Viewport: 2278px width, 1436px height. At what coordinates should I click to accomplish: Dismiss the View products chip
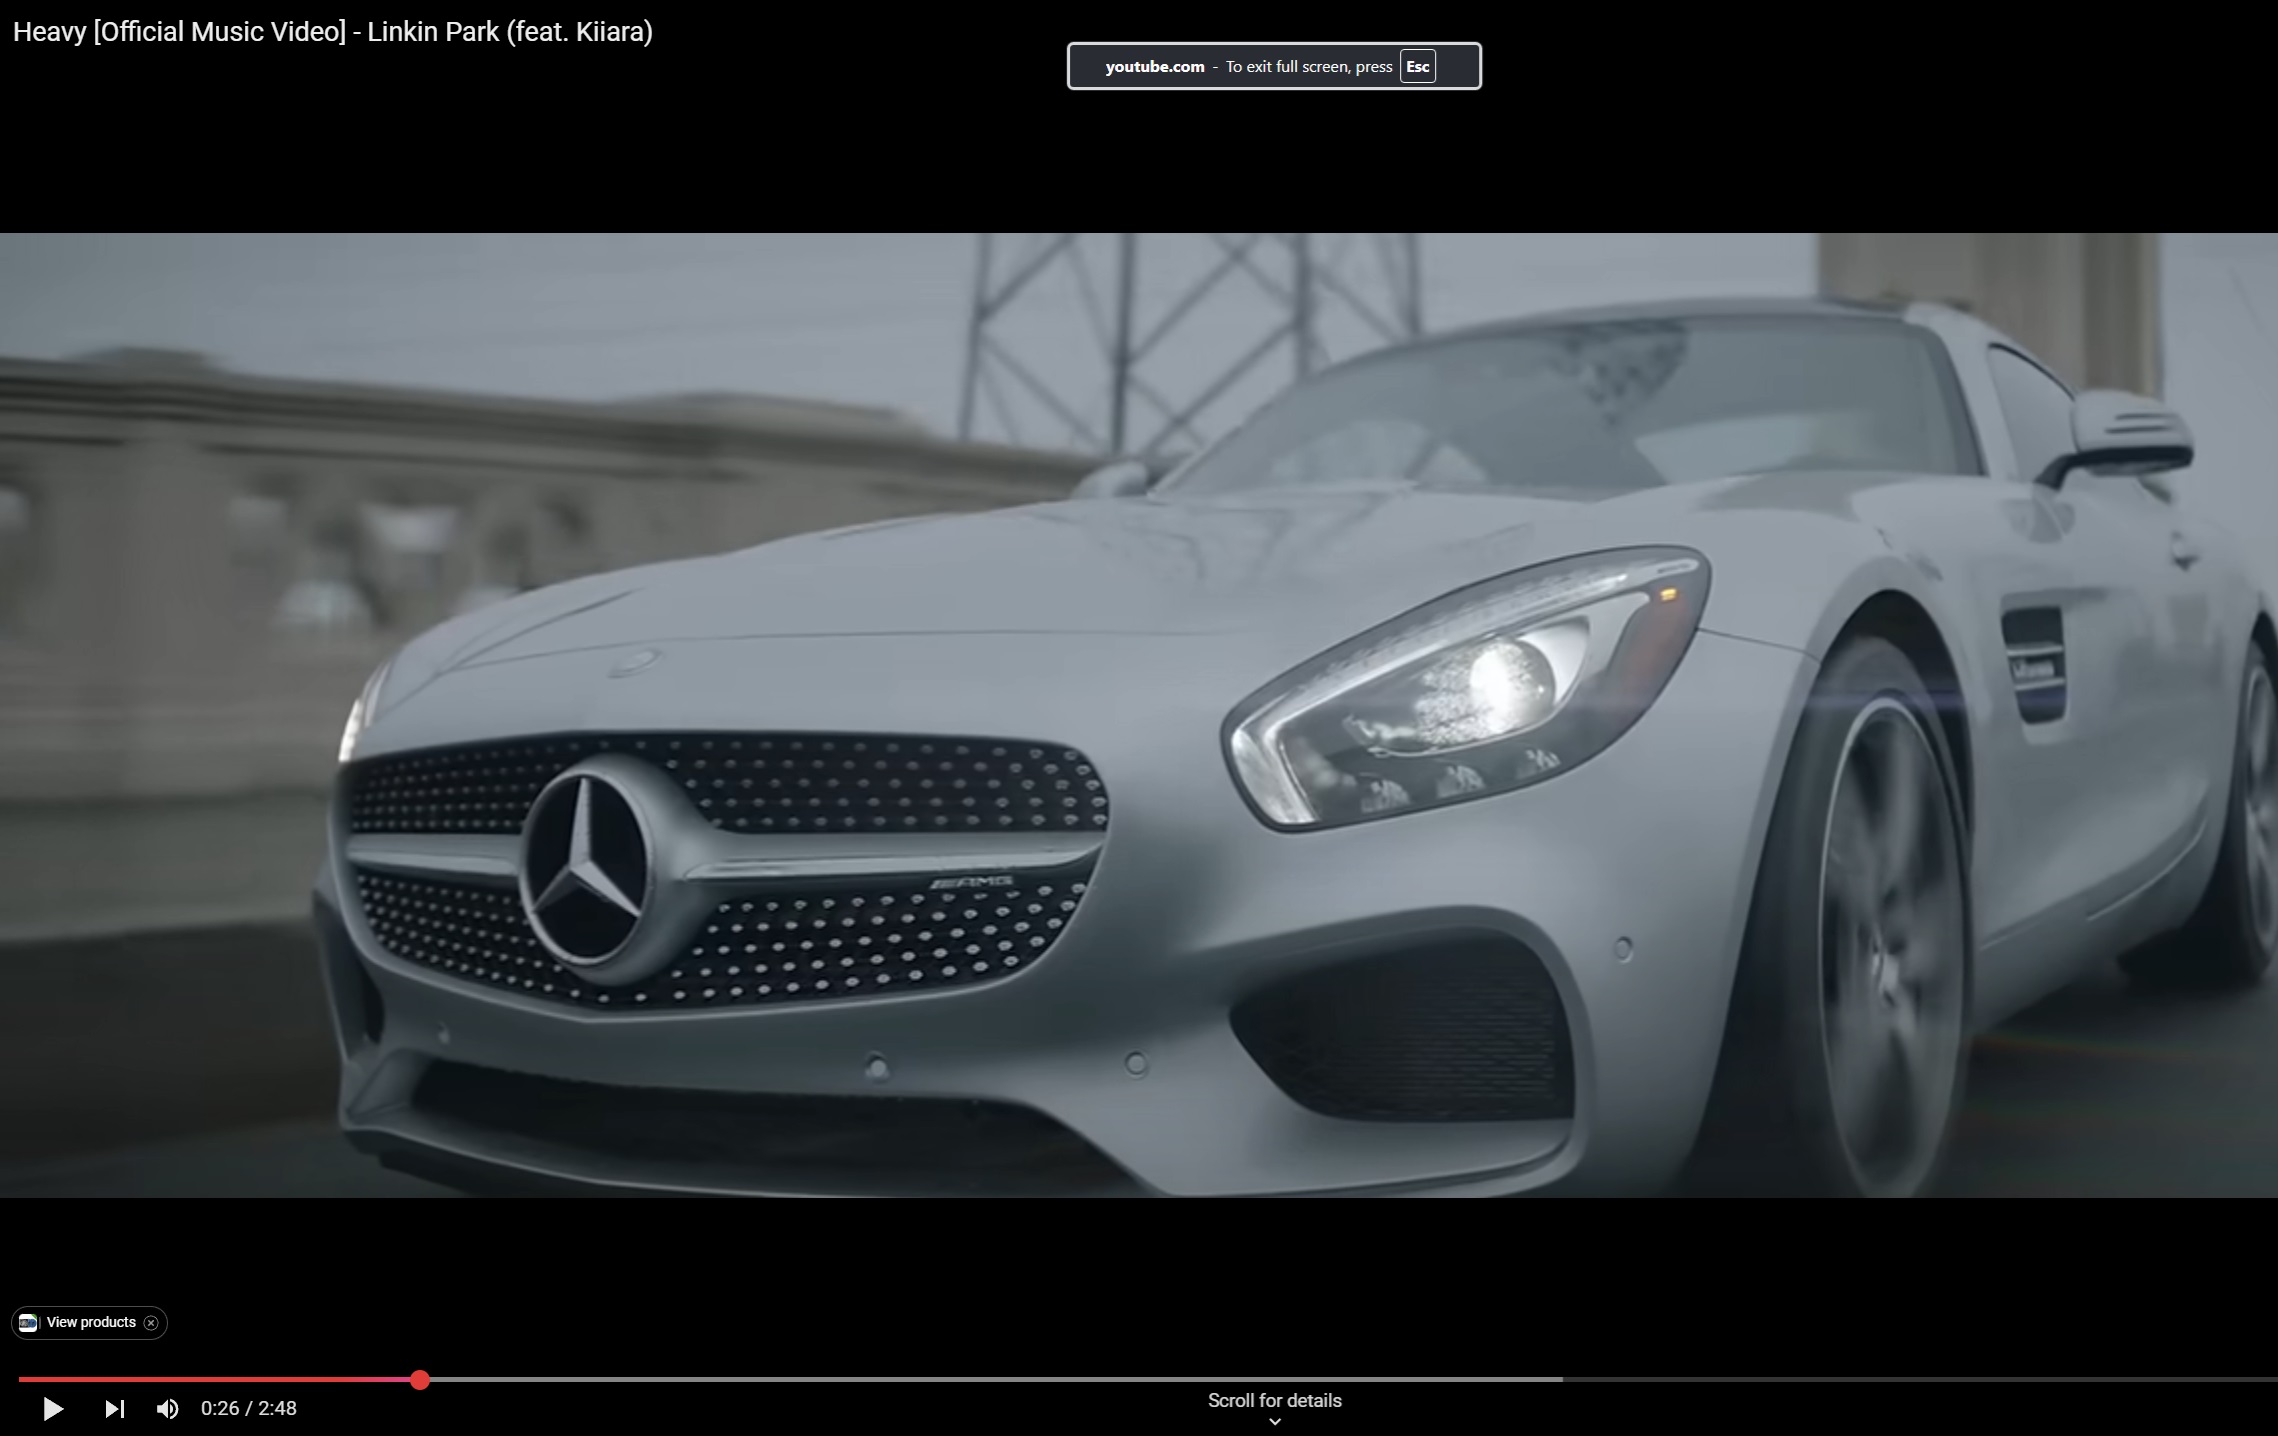(x=151, y=1323)
